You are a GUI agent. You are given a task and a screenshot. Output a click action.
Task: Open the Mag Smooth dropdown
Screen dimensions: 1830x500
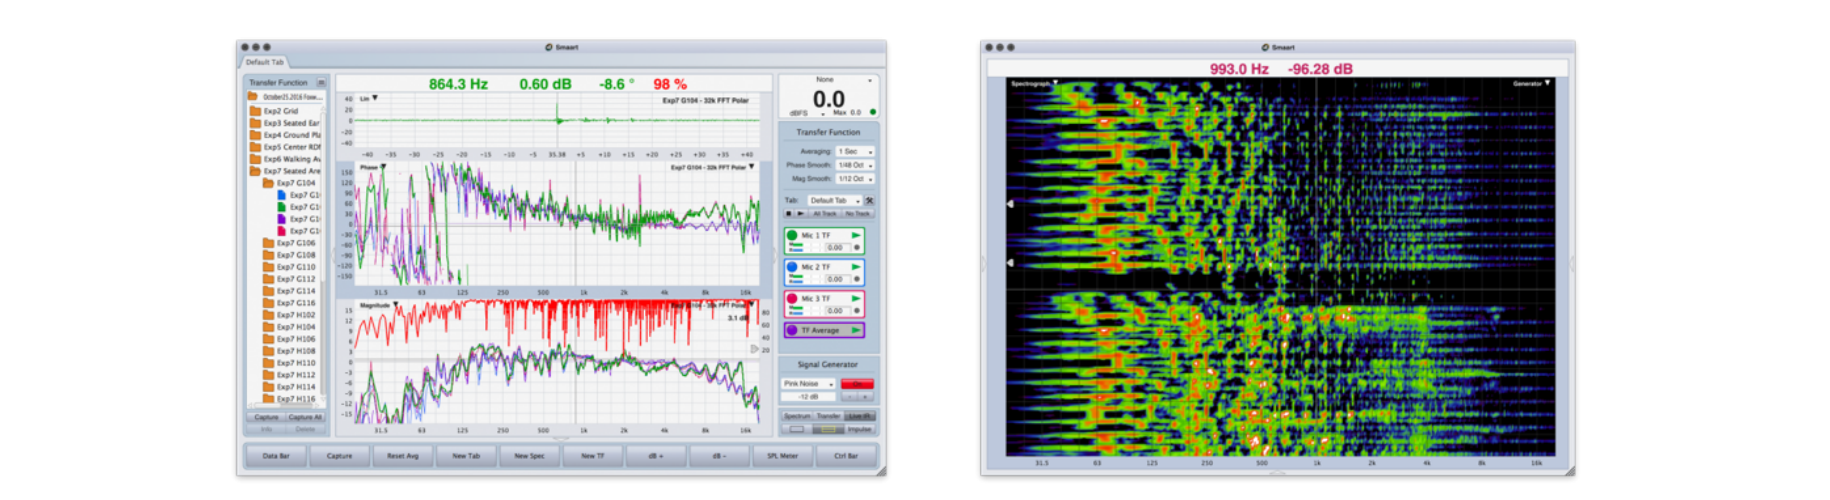click(855, 179)
